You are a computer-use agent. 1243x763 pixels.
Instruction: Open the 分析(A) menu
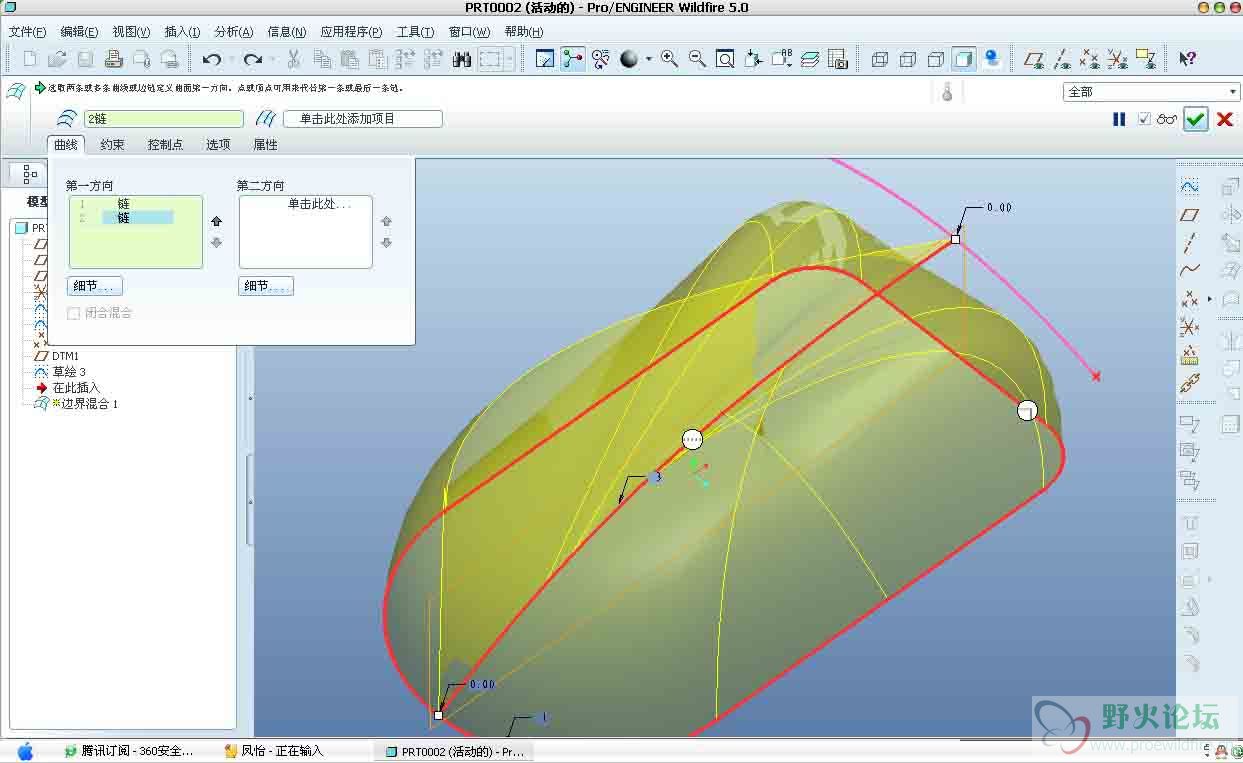pos(234,32)
